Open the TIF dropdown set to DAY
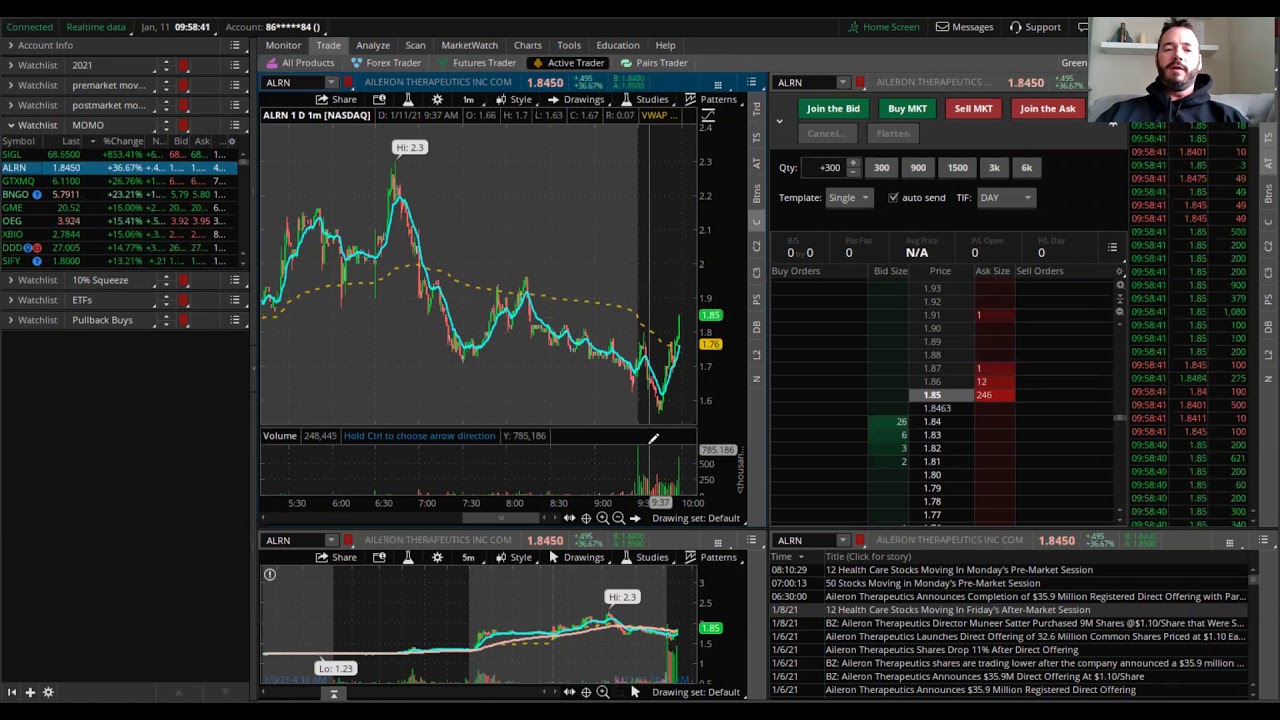The width and height of the screenshot is (1280, 720). 1005,198
